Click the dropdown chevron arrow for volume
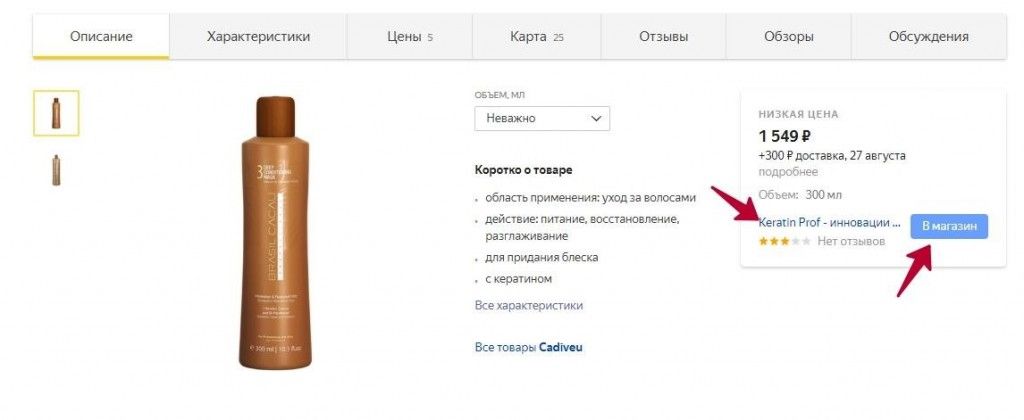This screenshot has width=1024, height=420. pyautogui.click(x=596, y=119)
